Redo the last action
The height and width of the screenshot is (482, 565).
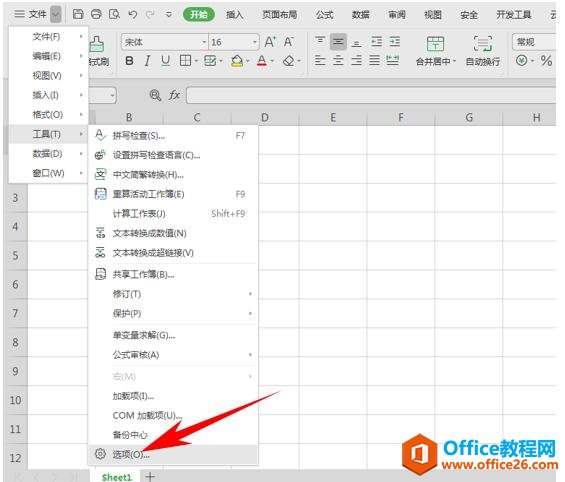tap(150, 14)
